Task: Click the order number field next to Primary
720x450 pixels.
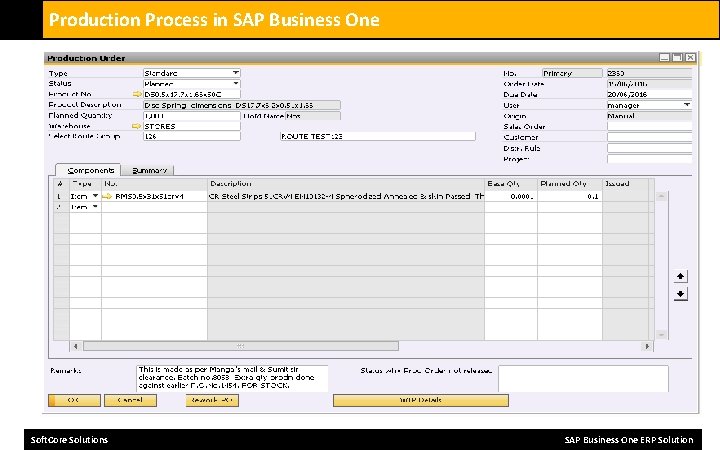Action: [649, 73]
